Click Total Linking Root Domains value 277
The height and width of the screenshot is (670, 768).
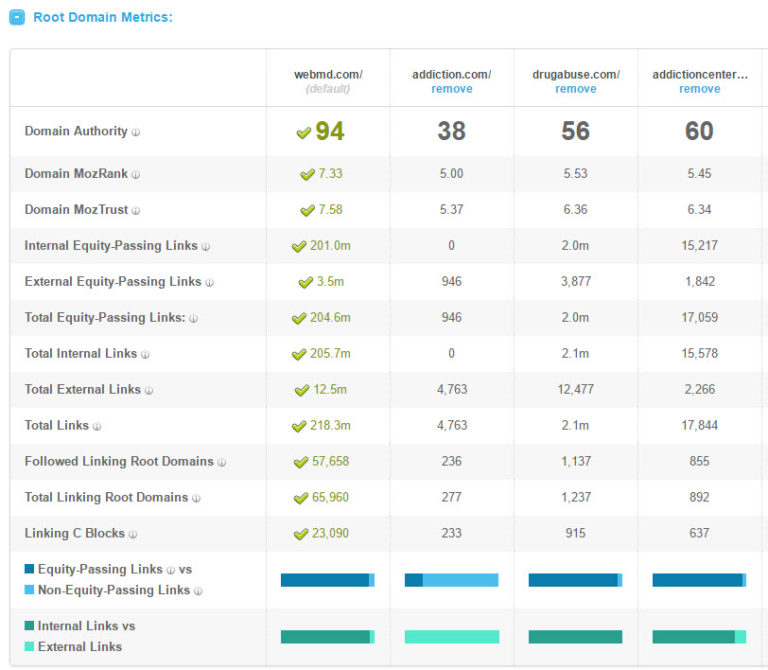(x=452, y=497)
